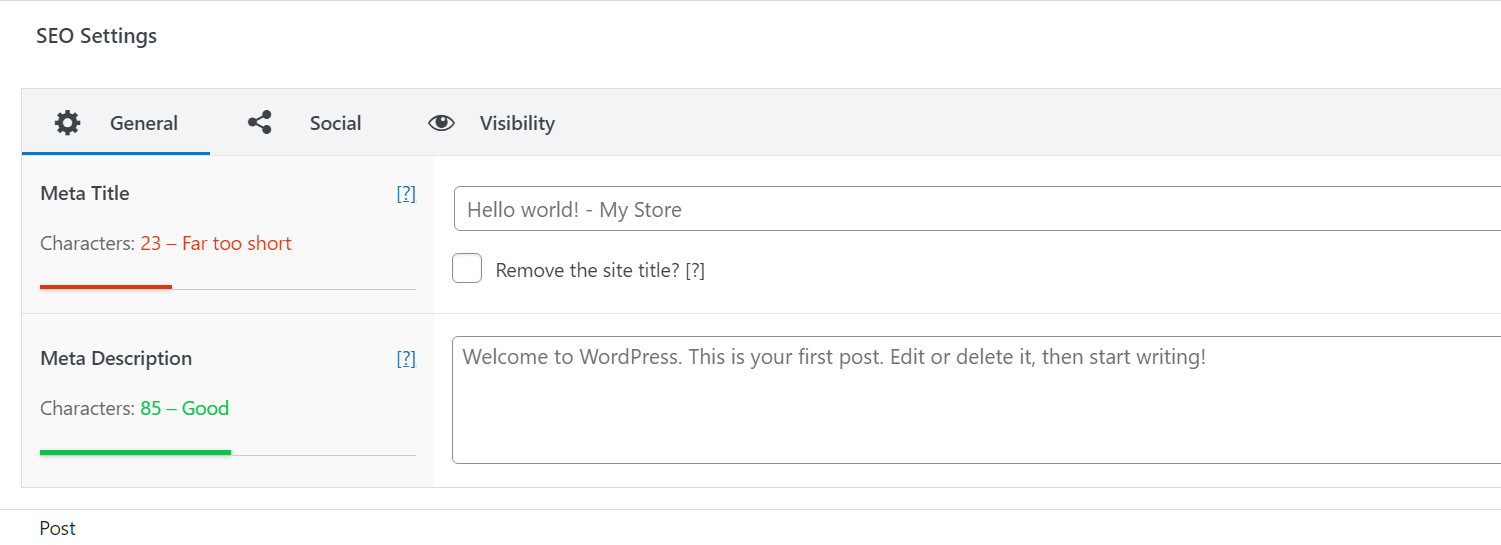Click the green Meta Description length bar
The width and height of the screenshot is (1501, 545).
(x=135, y=452)
